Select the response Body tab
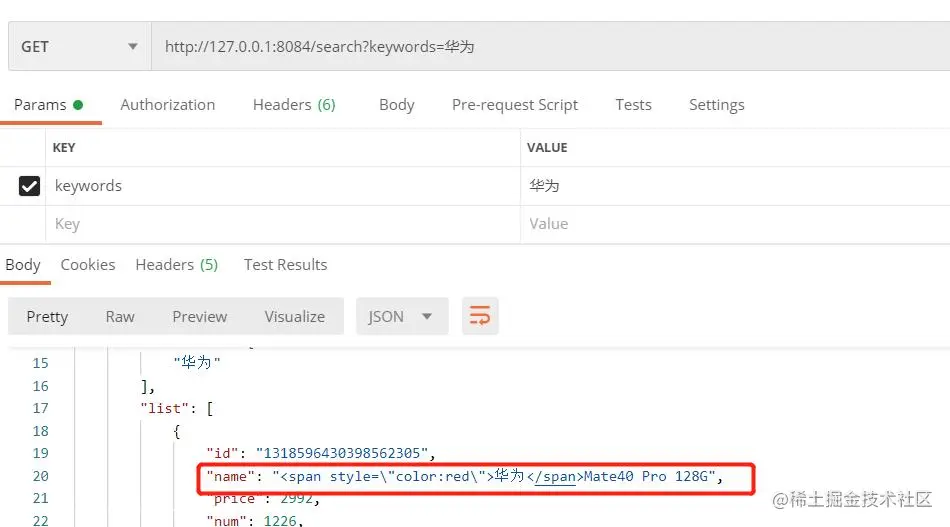950x527 pixels. [23, 265]
